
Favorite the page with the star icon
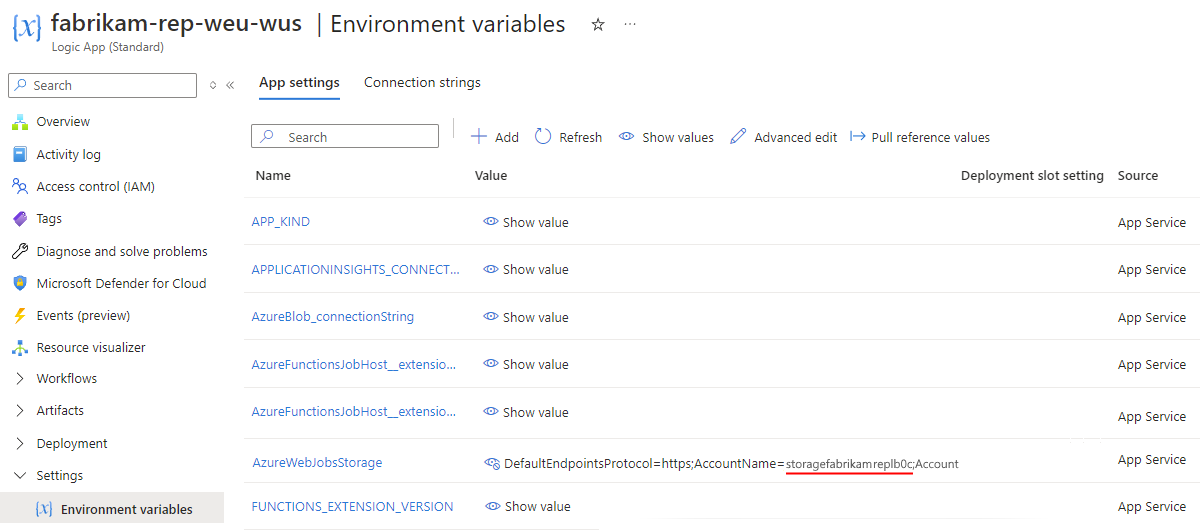tap(598, 25)
